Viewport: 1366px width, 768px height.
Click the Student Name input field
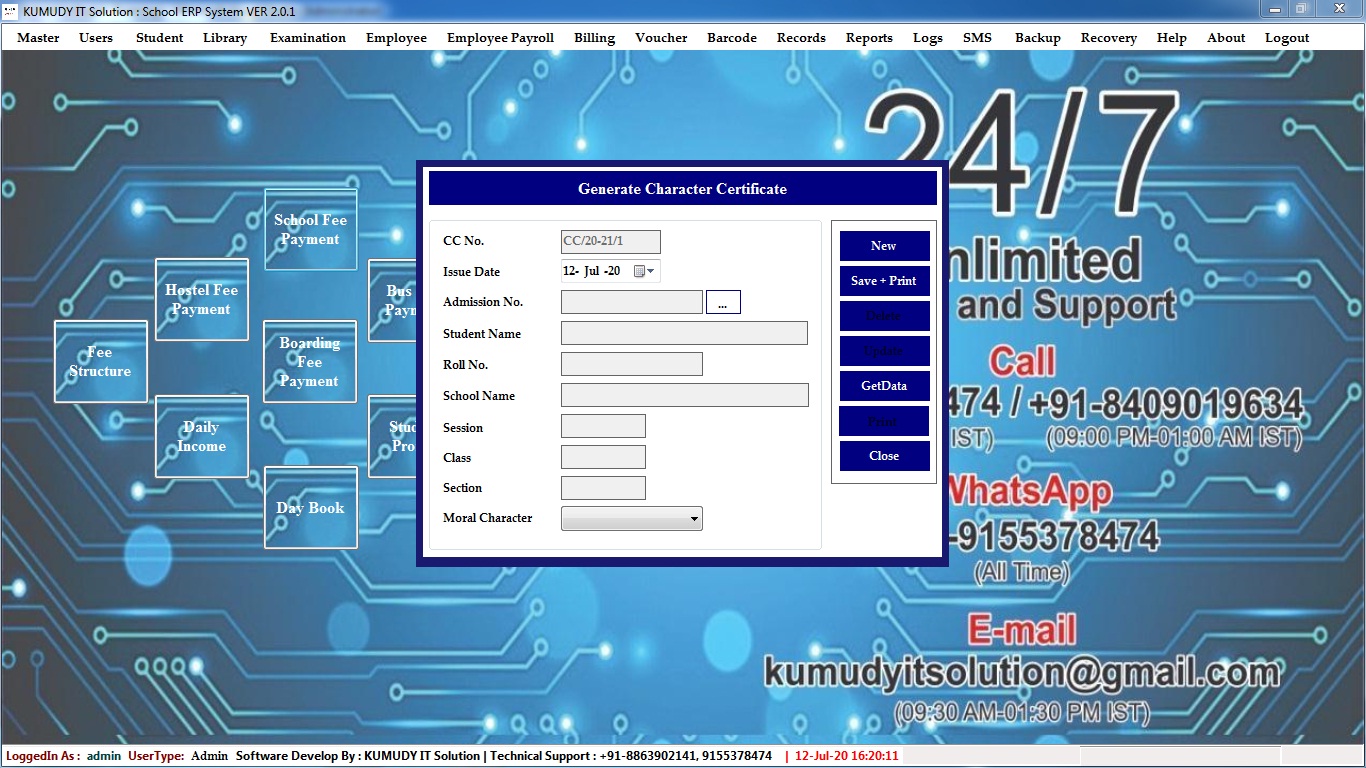tap(684, 334)
